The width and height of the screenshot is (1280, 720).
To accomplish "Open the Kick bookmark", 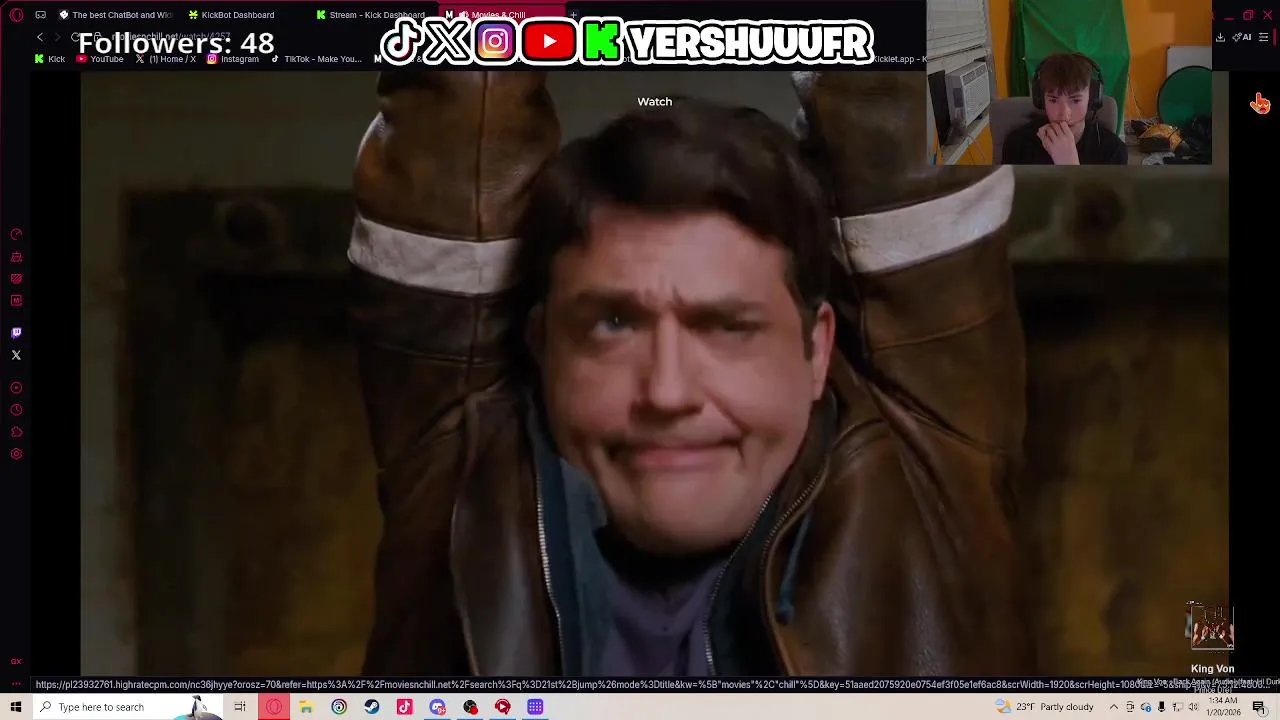I will pyautogui.click(x=50, y=59).
